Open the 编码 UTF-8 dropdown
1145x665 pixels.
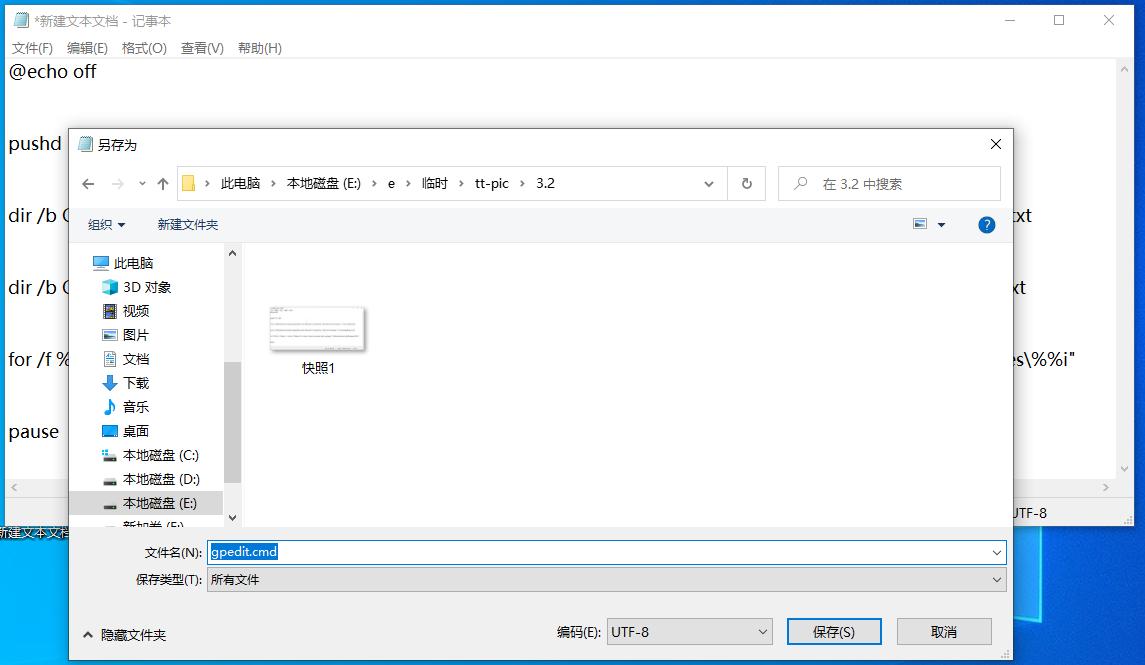tap(762, 631)
